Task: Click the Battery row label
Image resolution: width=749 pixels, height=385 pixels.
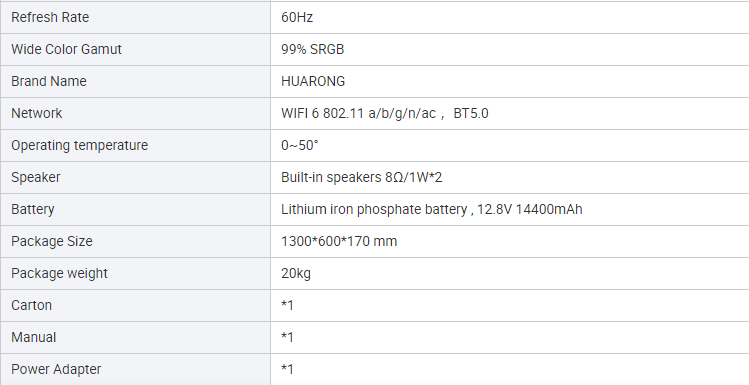Action: (32, 209)
